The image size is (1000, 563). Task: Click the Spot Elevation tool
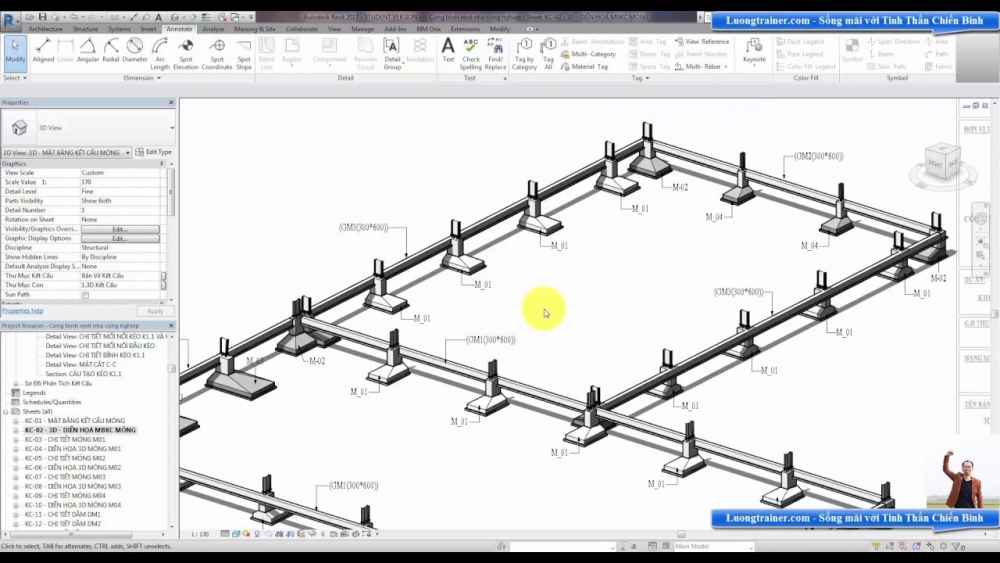coord(186,54)
